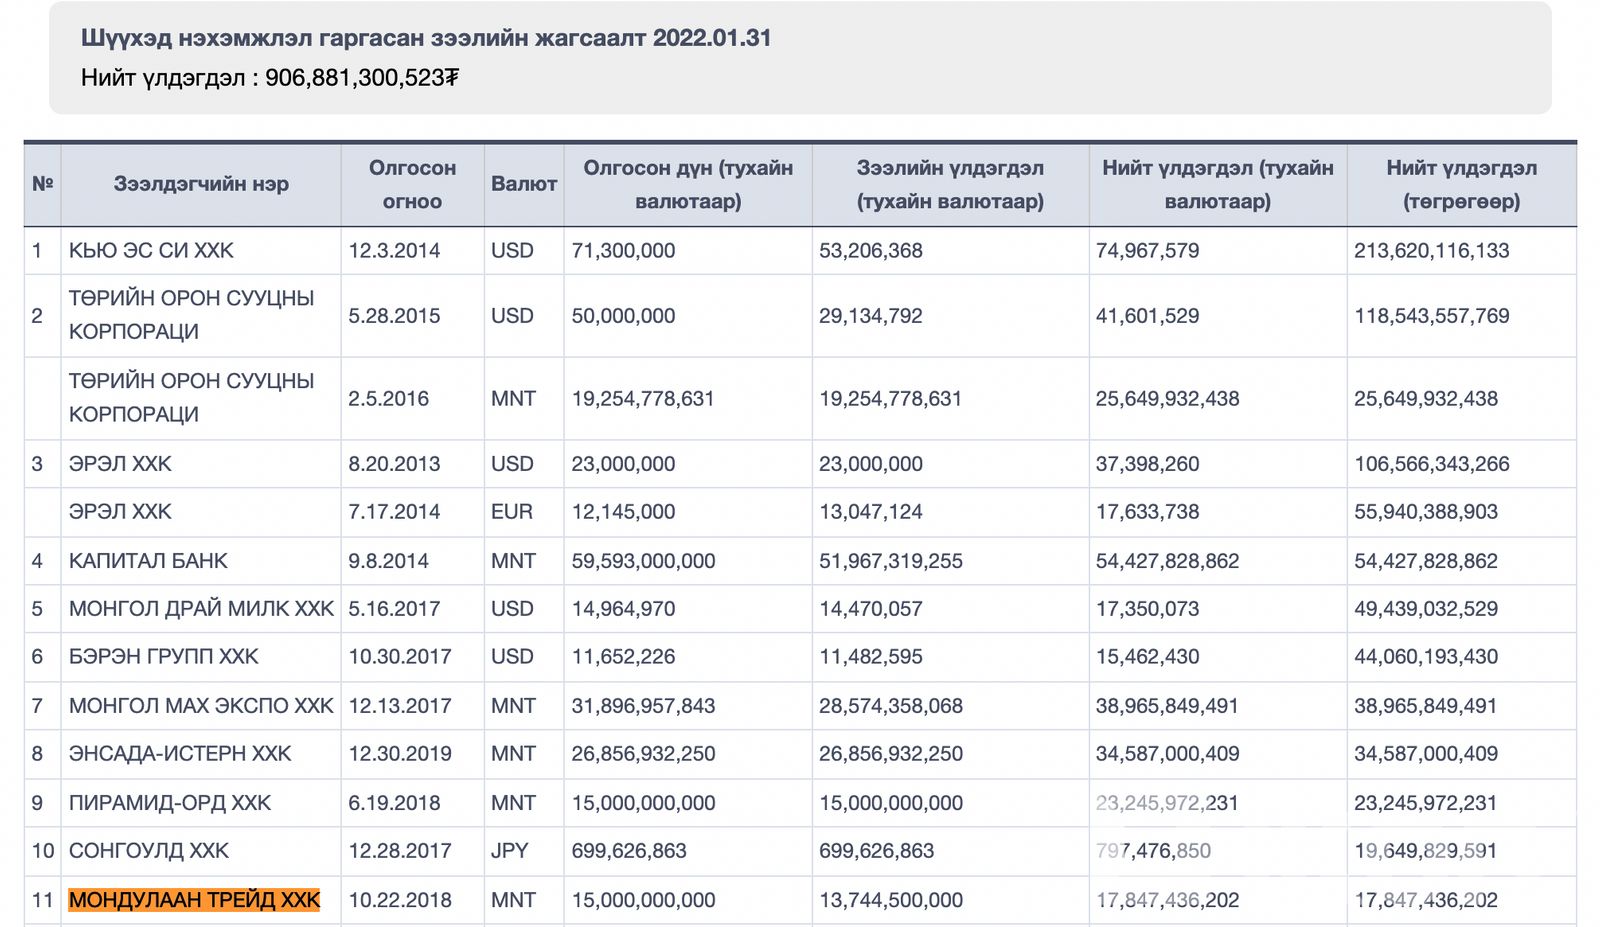Select МОНГОЛ ДРАЙ МИЛК ХХК cell

[x=201, y=609]
